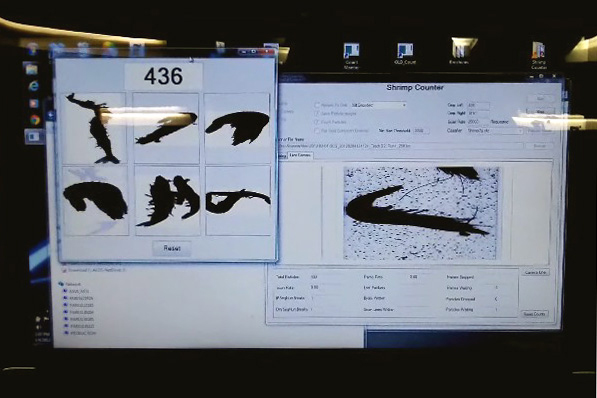Launch Google Chrome from the taskbar

[x=35, y=120]
